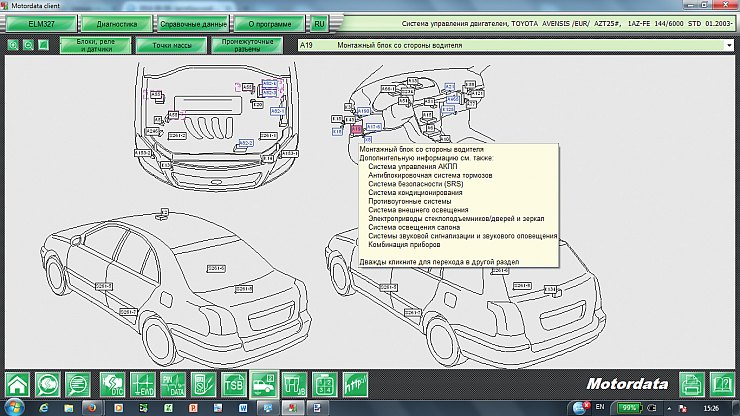Click Противоугонные системы entry

pyautogui.click(x=410, y=201)
